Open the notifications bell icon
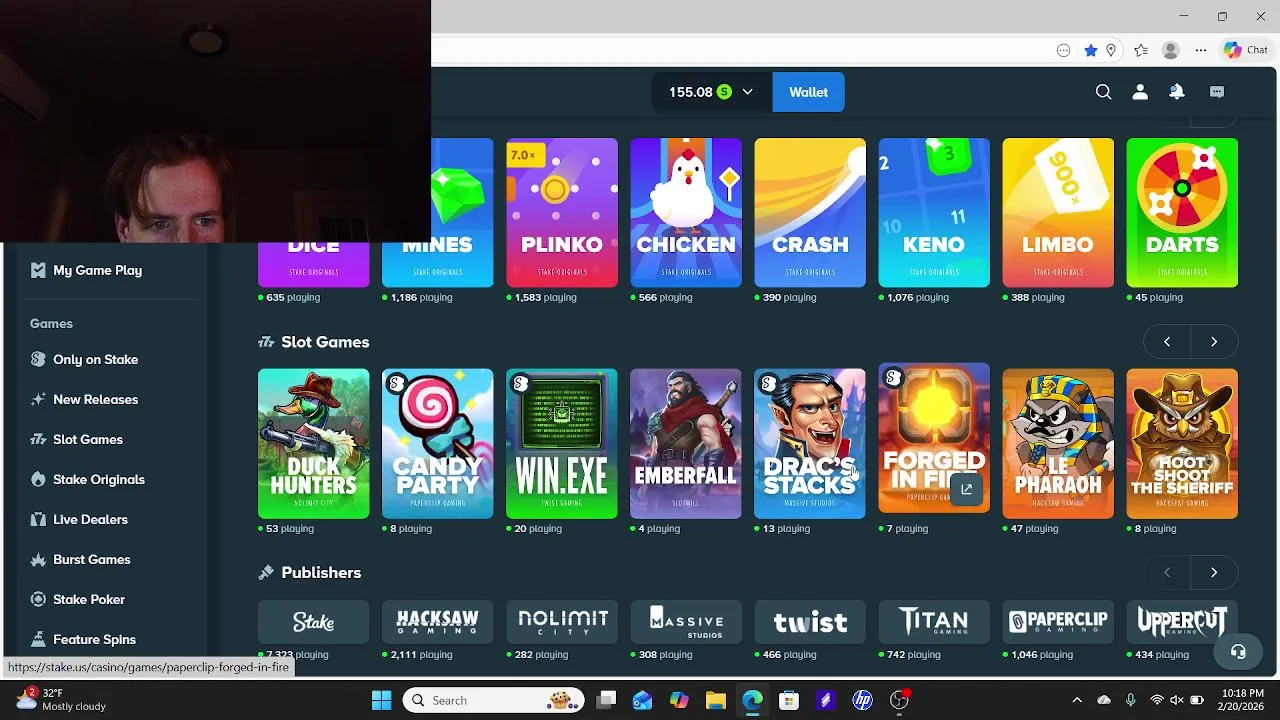 1177,92
